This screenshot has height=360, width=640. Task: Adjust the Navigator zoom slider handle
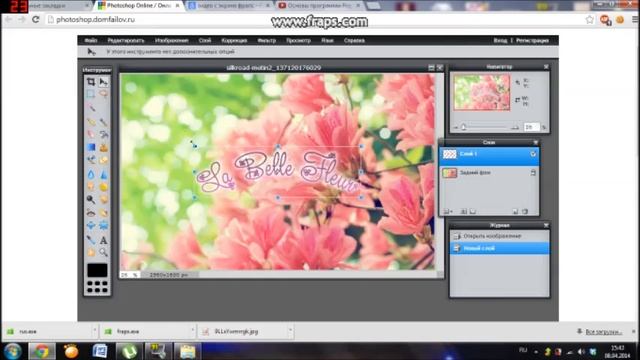pos(464,127)
